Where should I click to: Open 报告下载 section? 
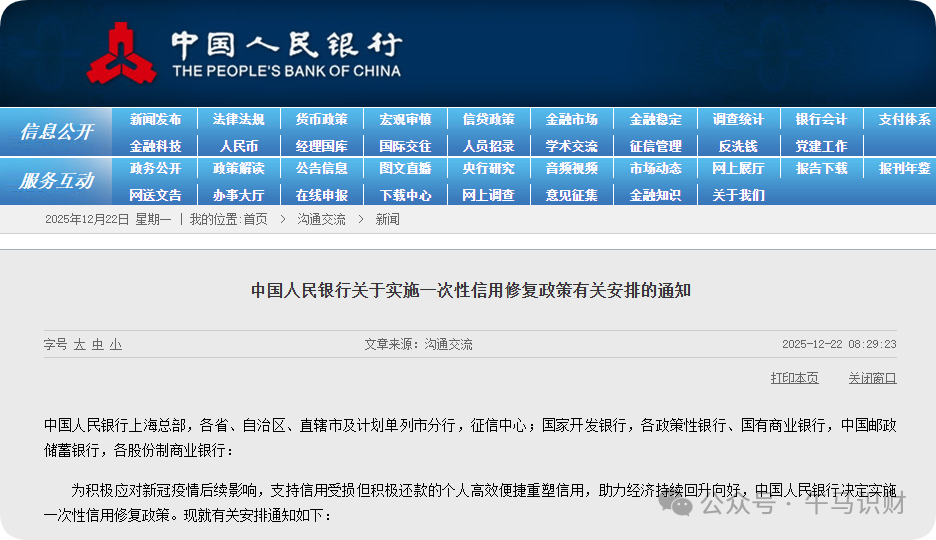tap(821, 168)
